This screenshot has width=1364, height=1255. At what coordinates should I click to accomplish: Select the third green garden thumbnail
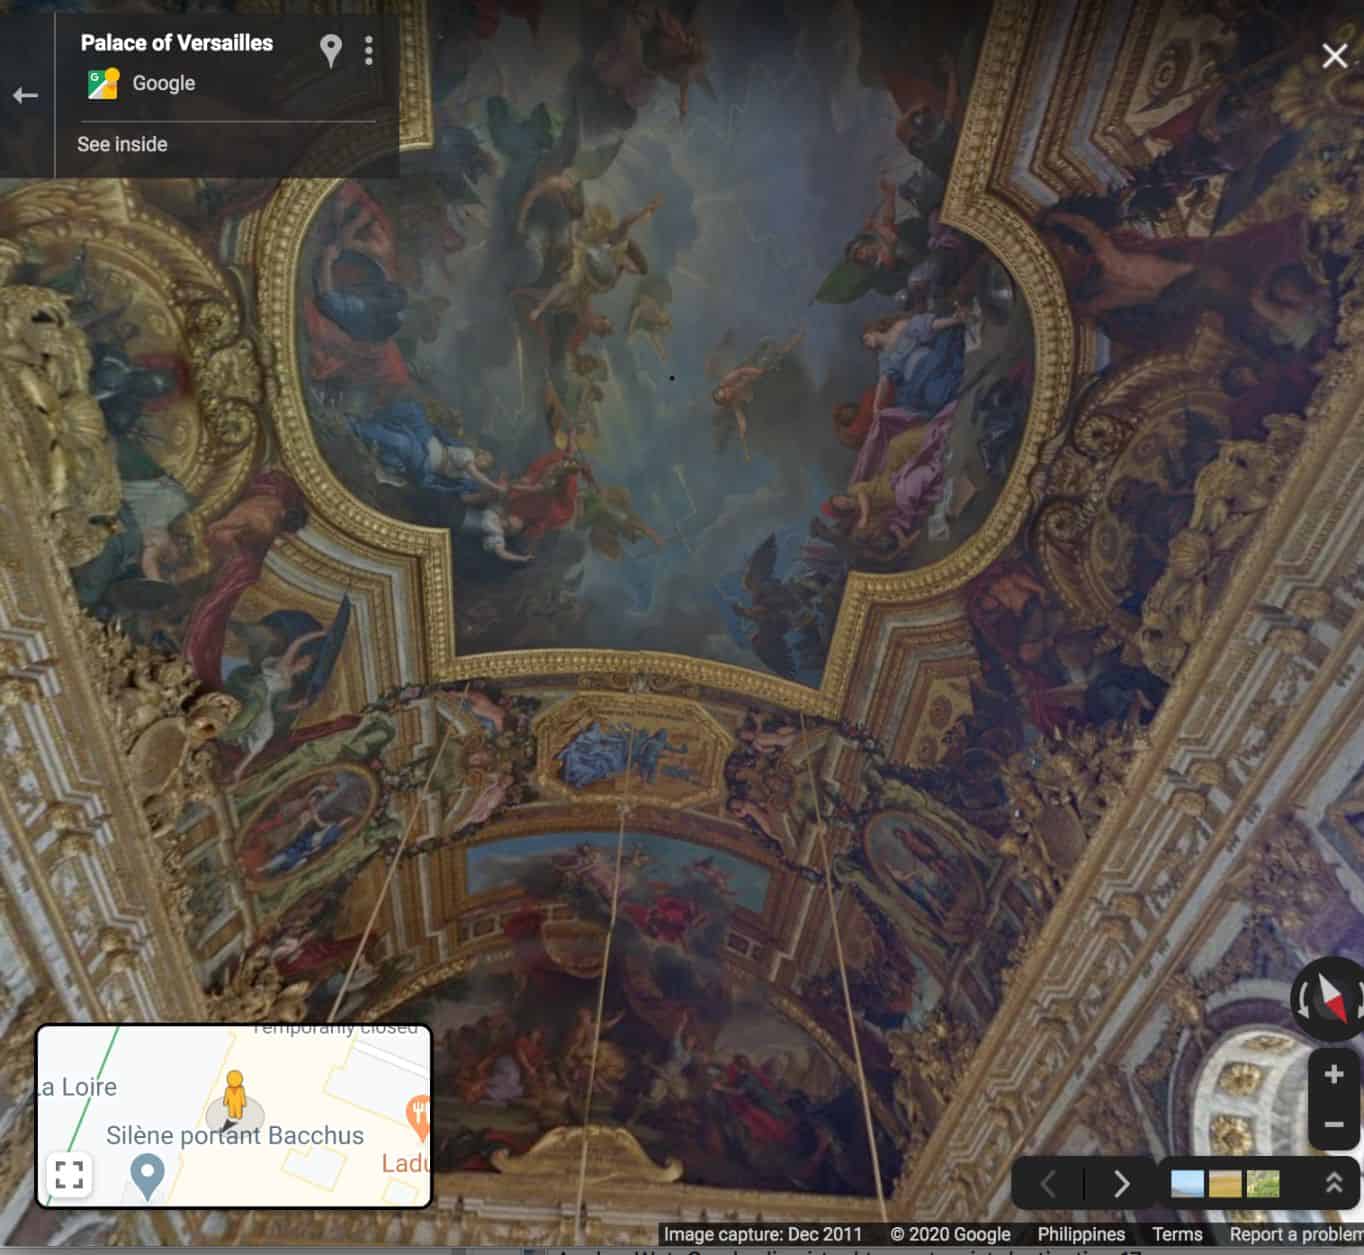click(x=1263, y=1184)
